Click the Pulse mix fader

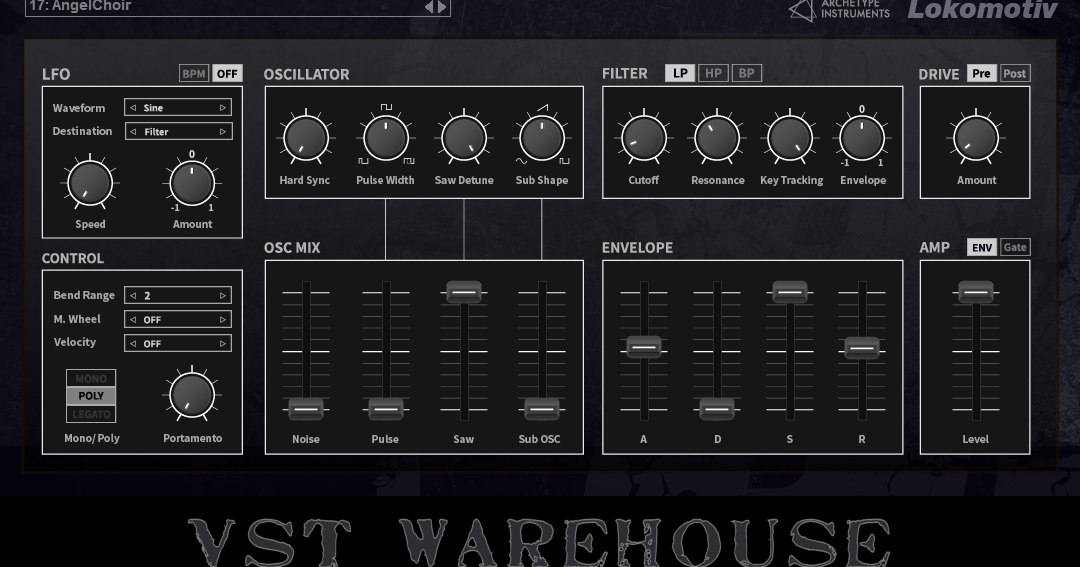click(x=386, y=409)
